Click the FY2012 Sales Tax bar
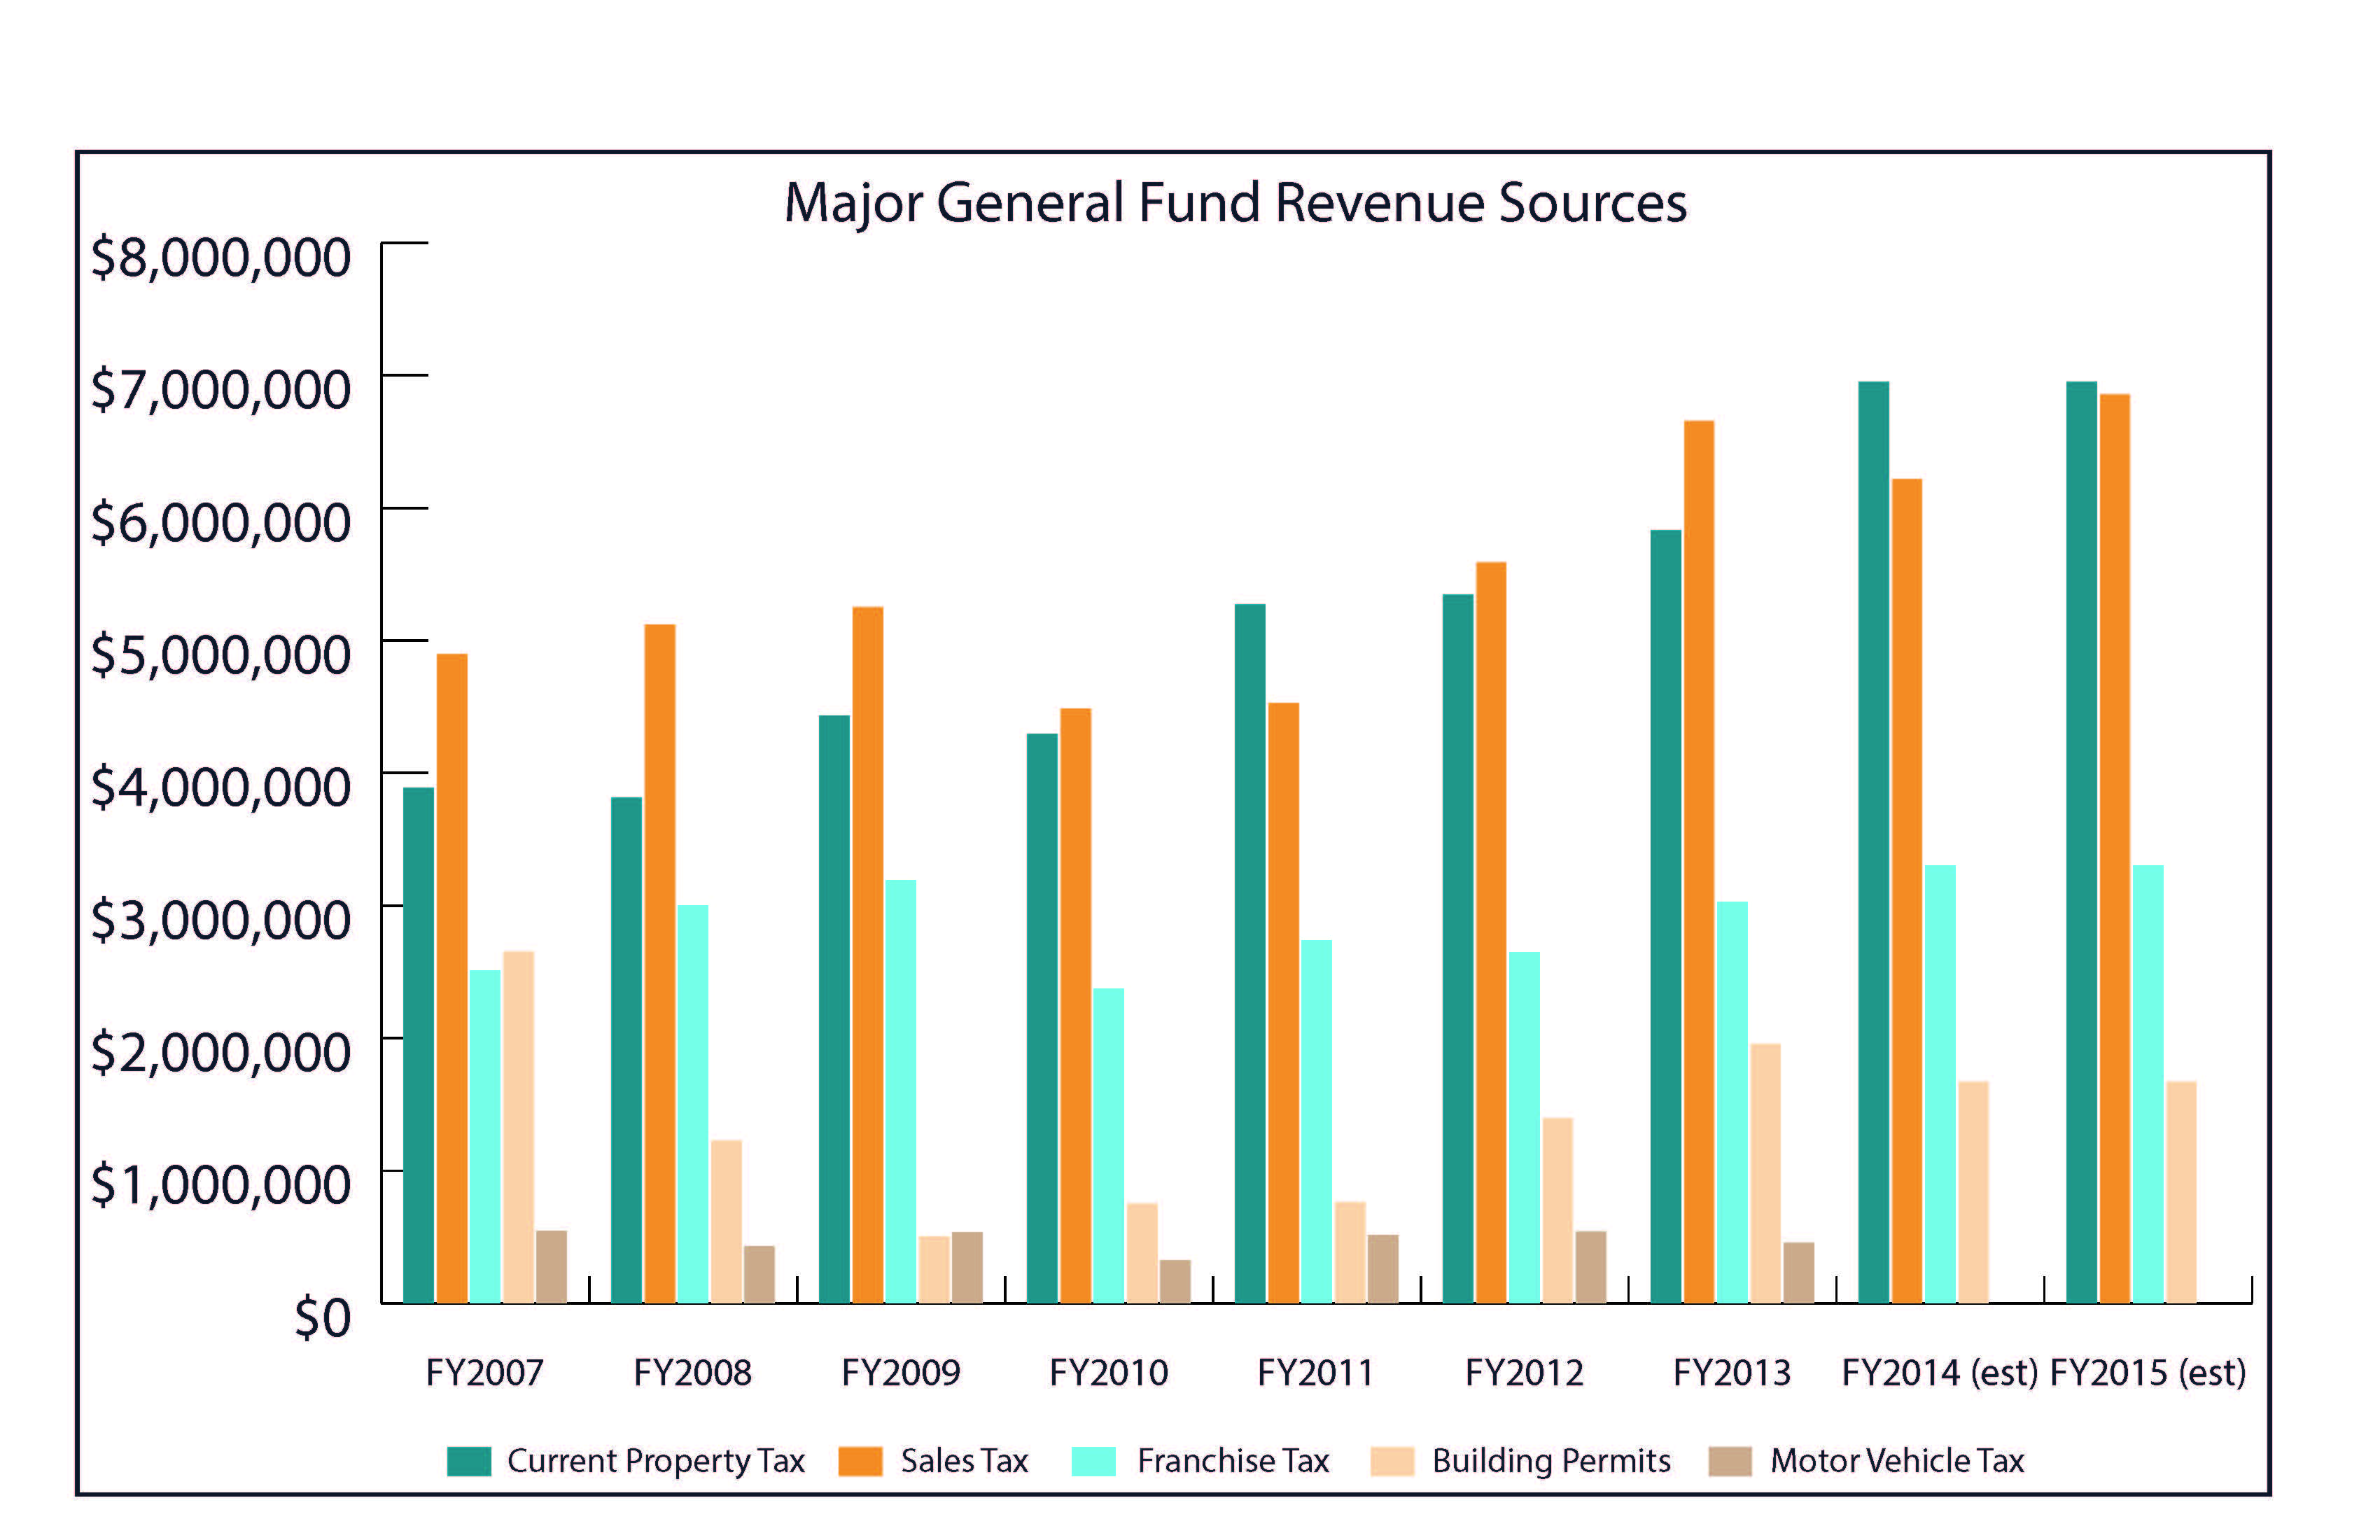This screenshot has height=1540, width=2380. click(x=1491, y=932)
